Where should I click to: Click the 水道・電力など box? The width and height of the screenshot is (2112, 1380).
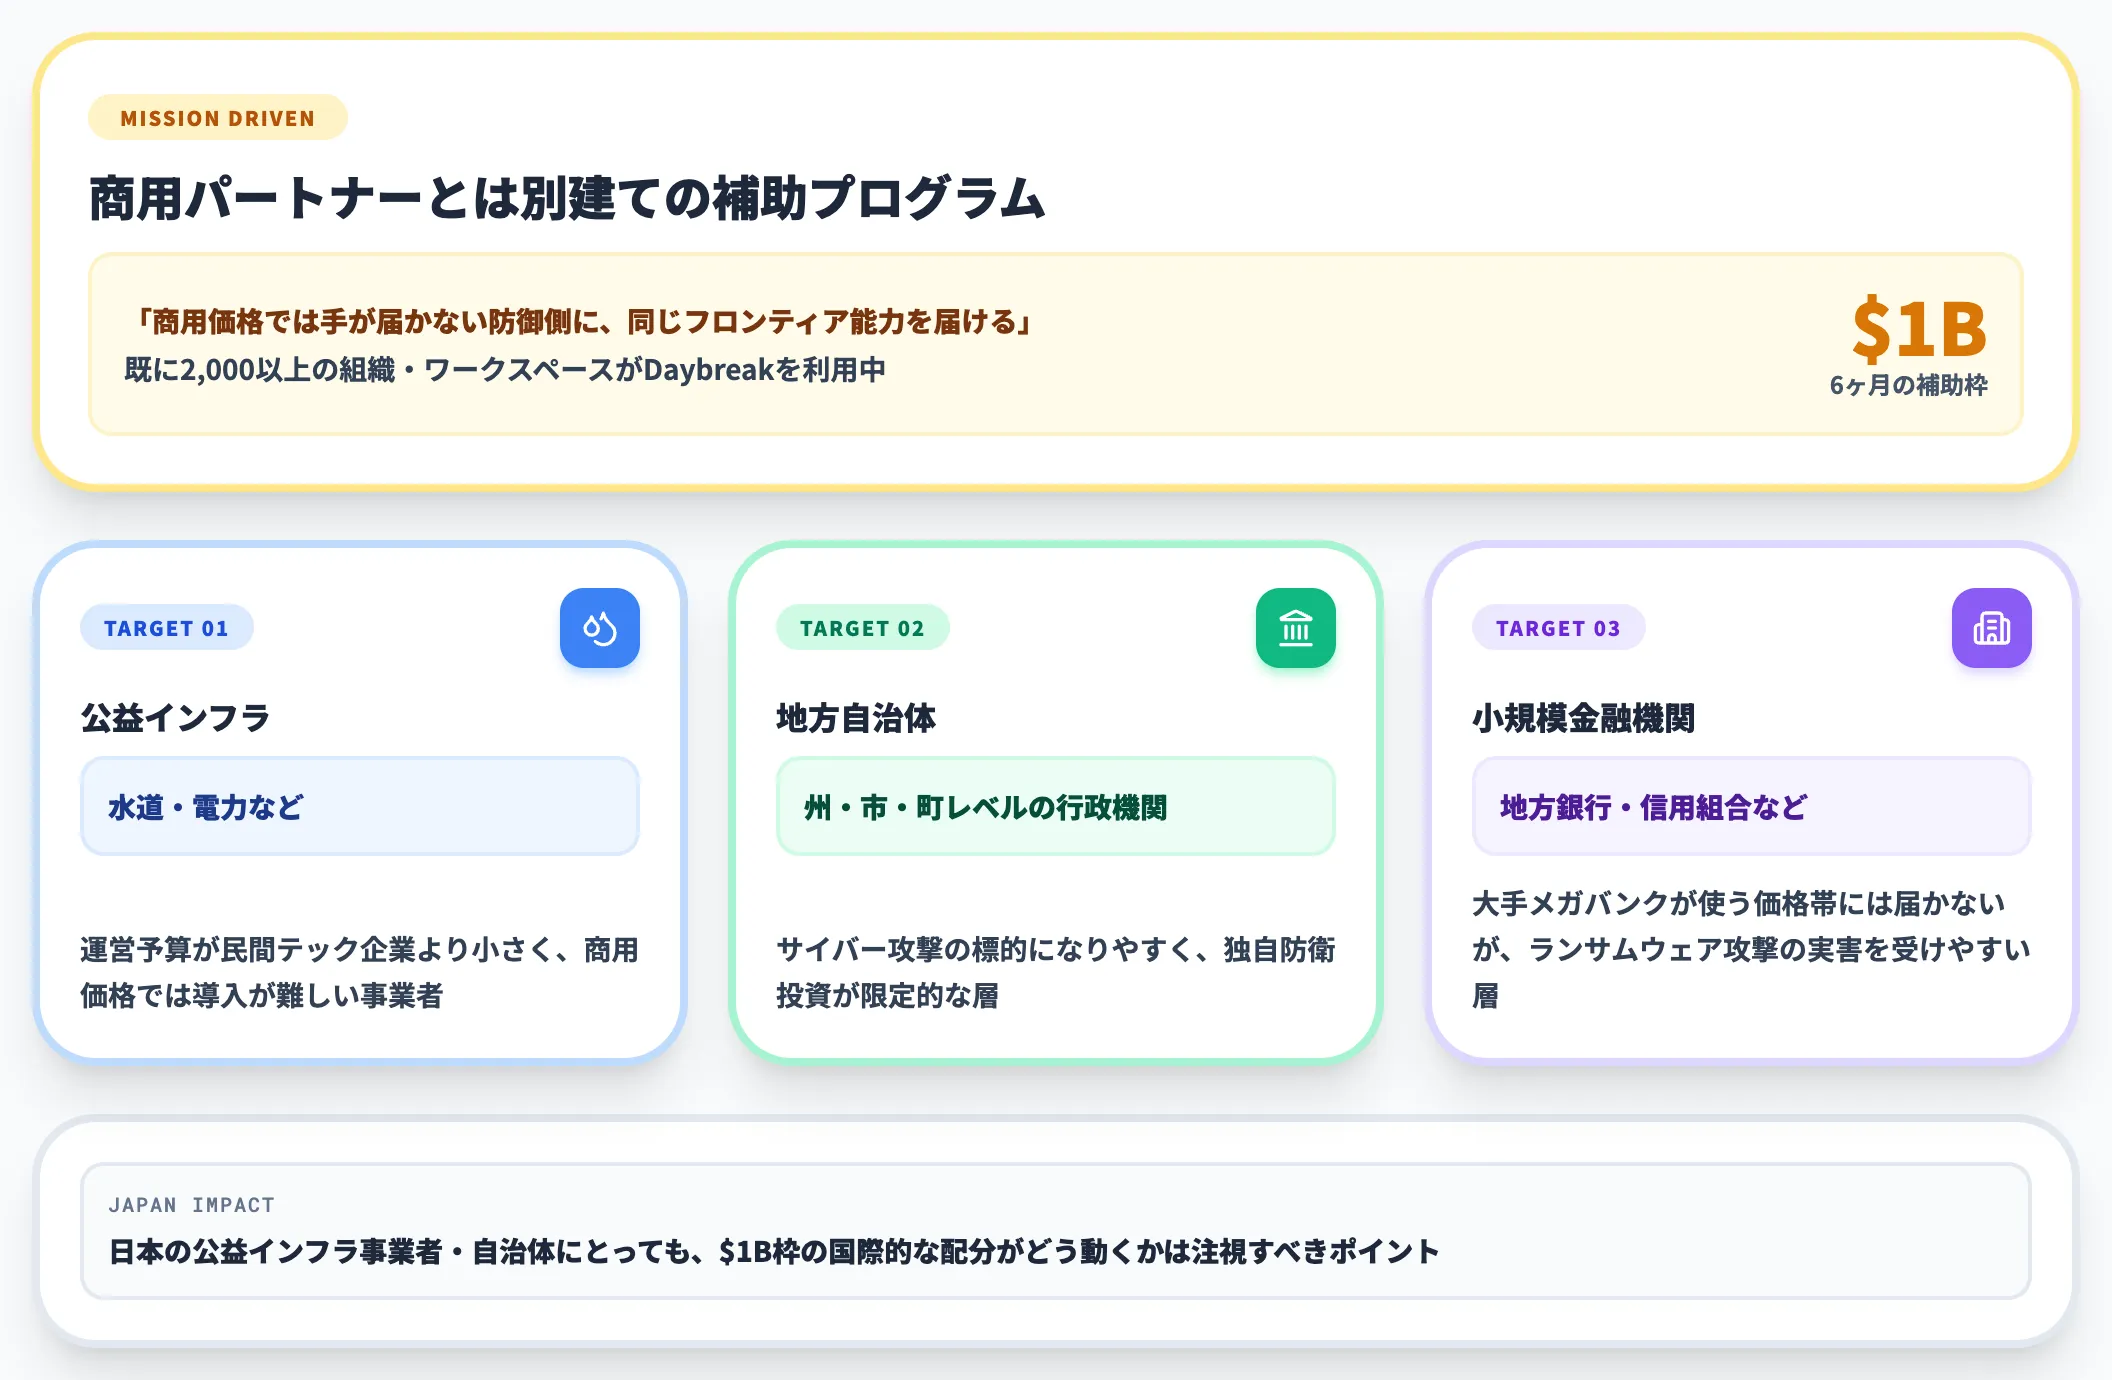(360, 806)
